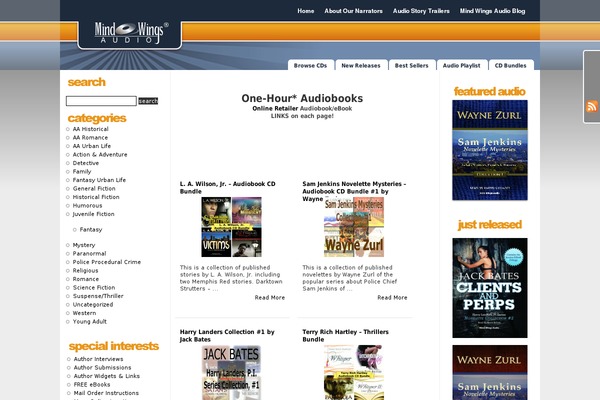Browse the Science Fiction category
The width and height of the screenshot is (600, 400).
tap(94, 287)
